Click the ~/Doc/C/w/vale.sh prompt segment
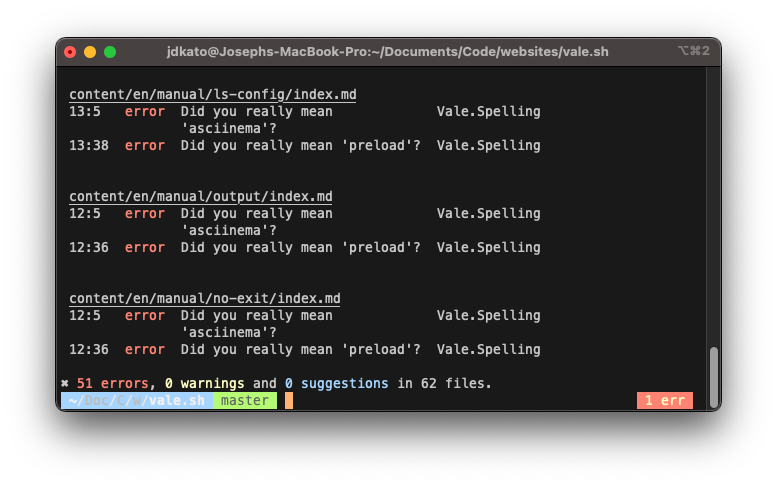Screen dimensions: 777x485 pyautogui.click(x=137, y=400)
